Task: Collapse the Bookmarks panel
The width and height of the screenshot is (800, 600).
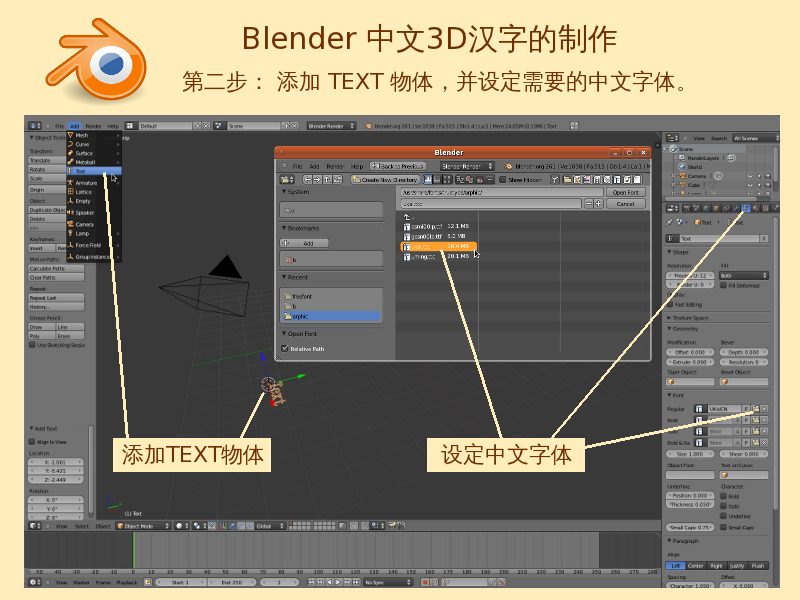Action: pyautogui.click(x=284, y=228)
